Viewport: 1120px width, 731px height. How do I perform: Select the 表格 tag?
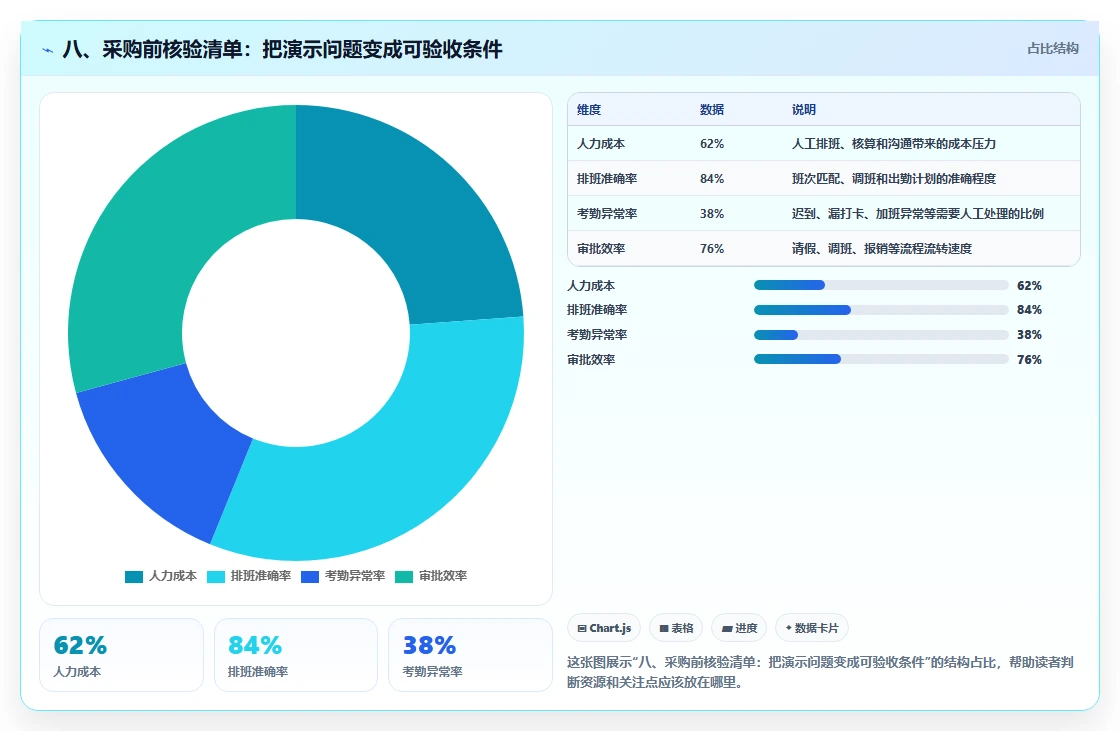click(x=676, y=628)
